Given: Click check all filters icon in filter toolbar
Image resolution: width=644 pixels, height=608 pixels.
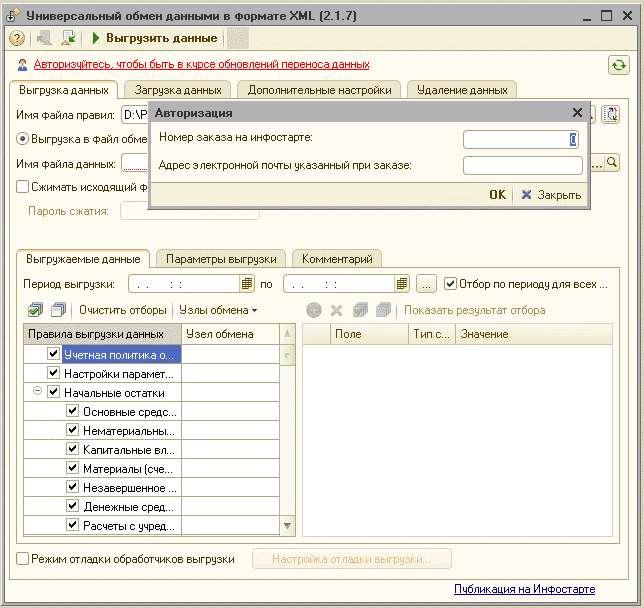Looking at the screenshot, I should (360, 310).
